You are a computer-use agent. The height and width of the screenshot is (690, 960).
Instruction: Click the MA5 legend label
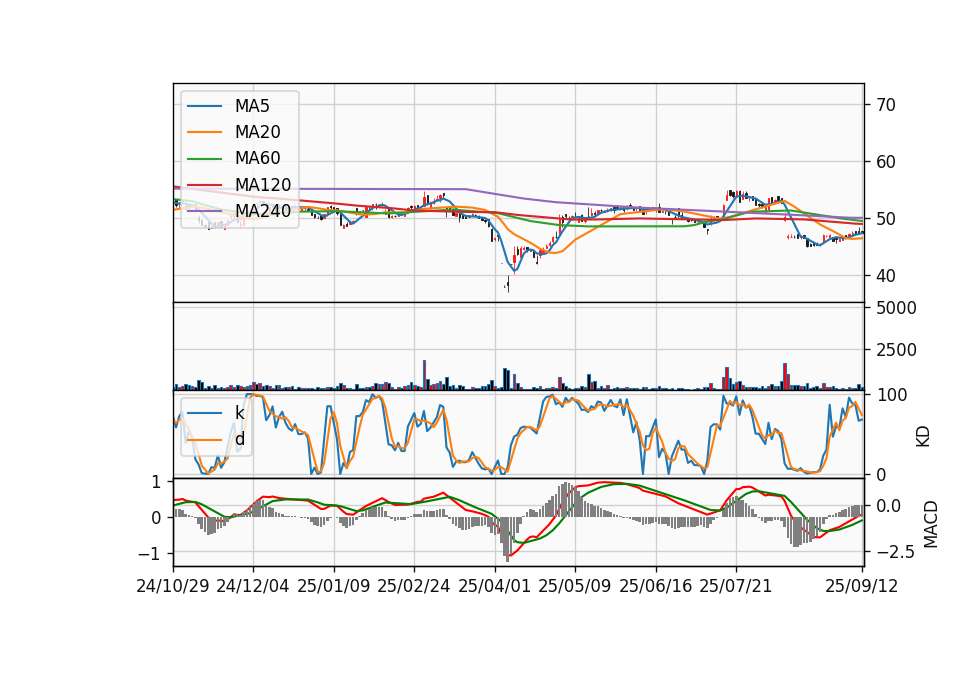(x=252, y=106)
